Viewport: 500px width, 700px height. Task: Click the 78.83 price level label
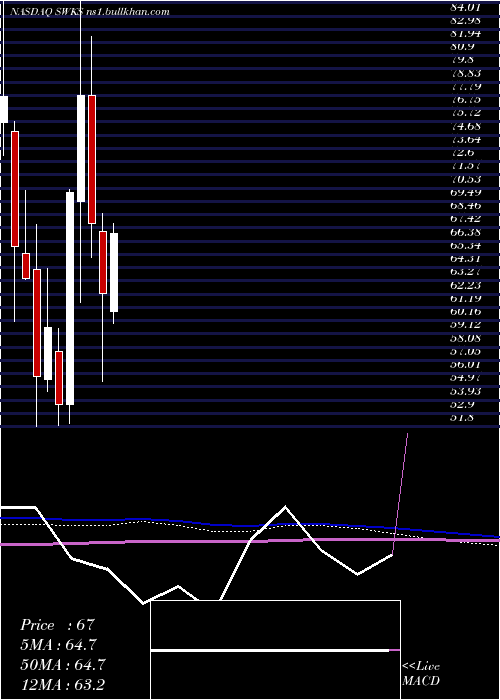click(x=465, y=73)
